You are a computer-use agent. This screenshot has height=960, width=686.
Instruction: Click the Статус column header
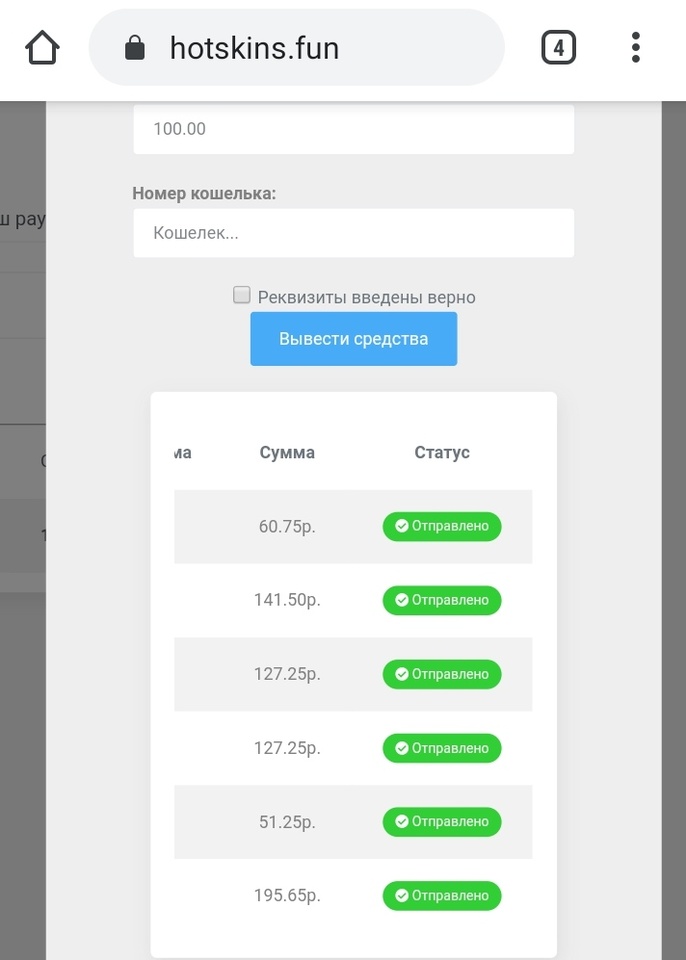coord(442,453)
